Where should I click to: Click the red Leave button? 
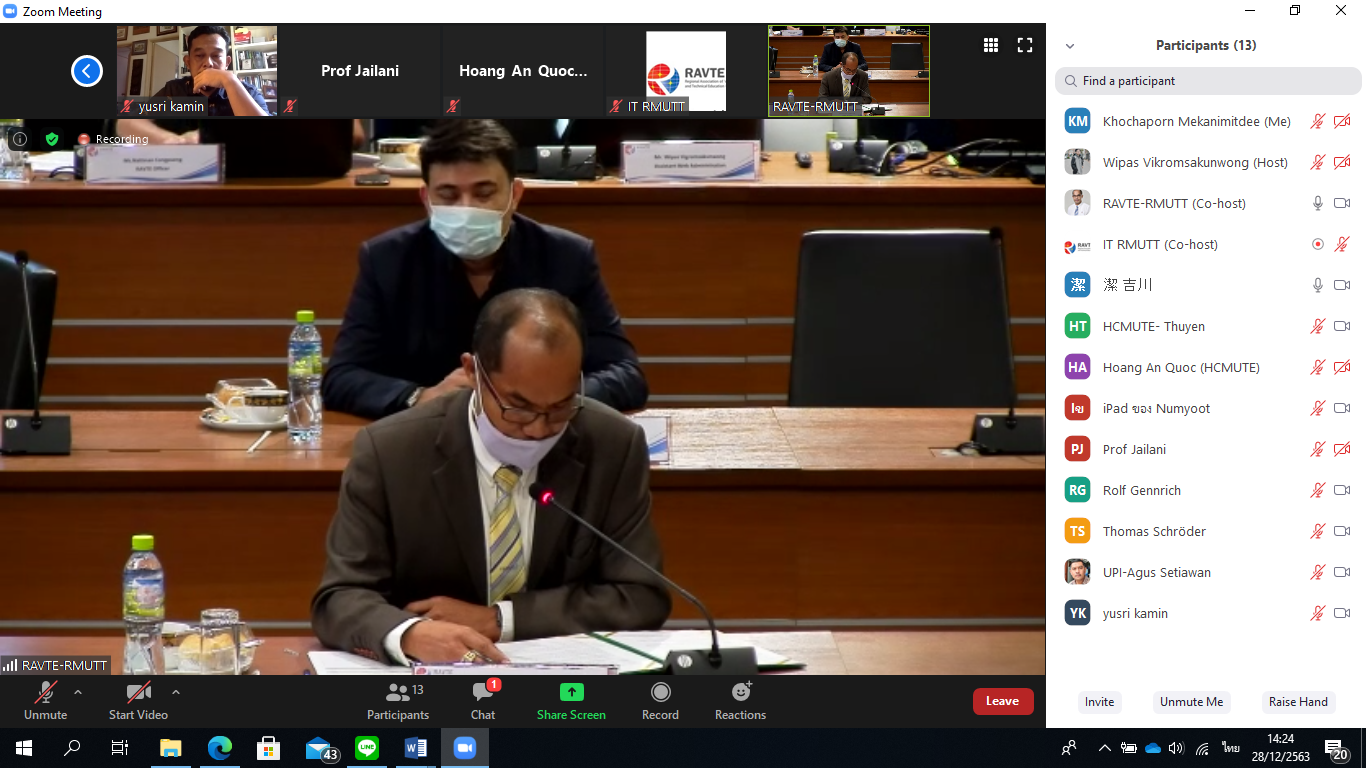coord(1002,701)
